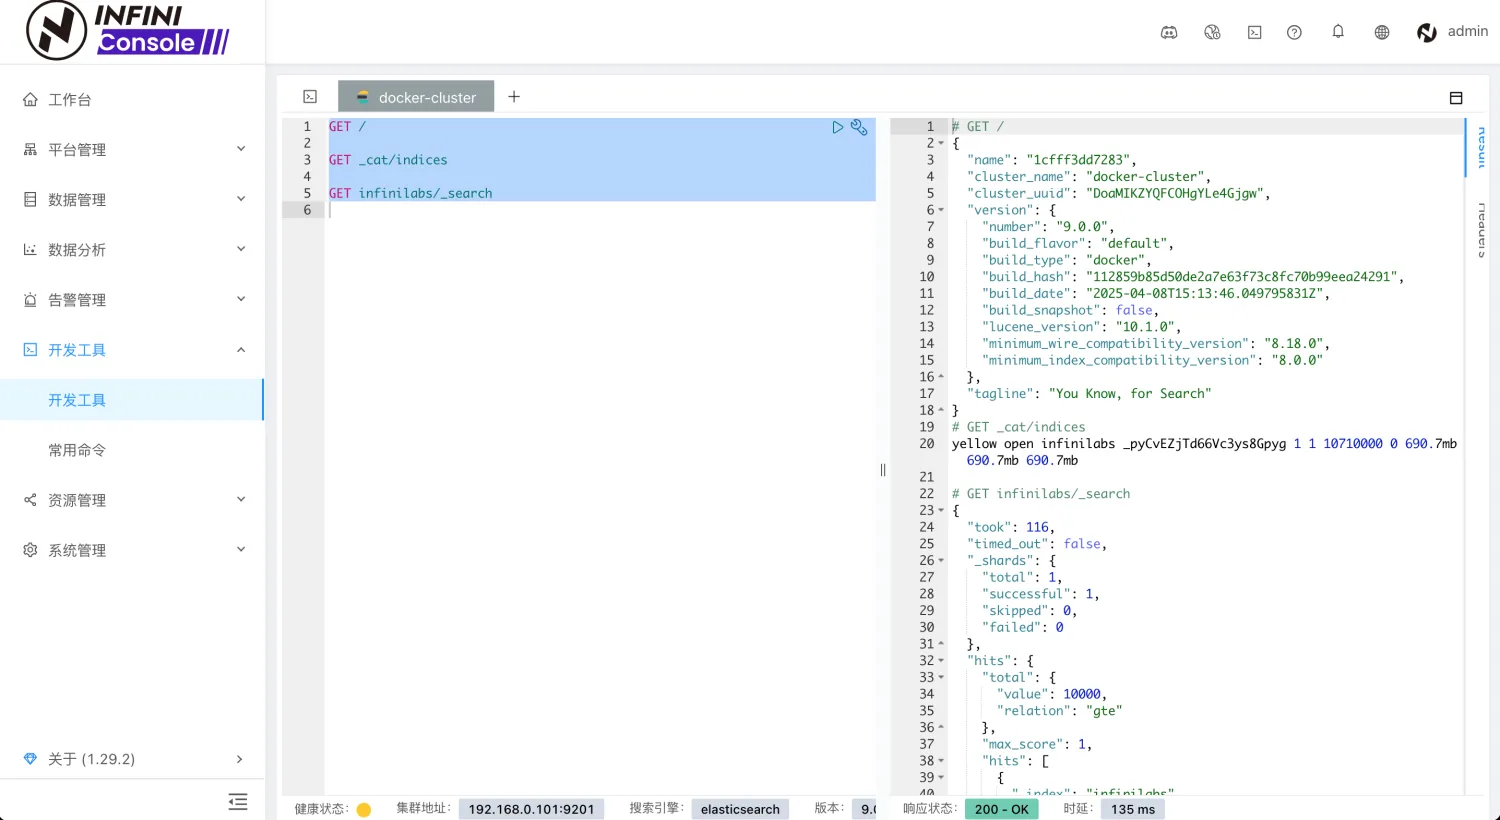Click the console icon left of docker-cluster tab
The image size is (1500, 820).
click(x=310, y=97)
